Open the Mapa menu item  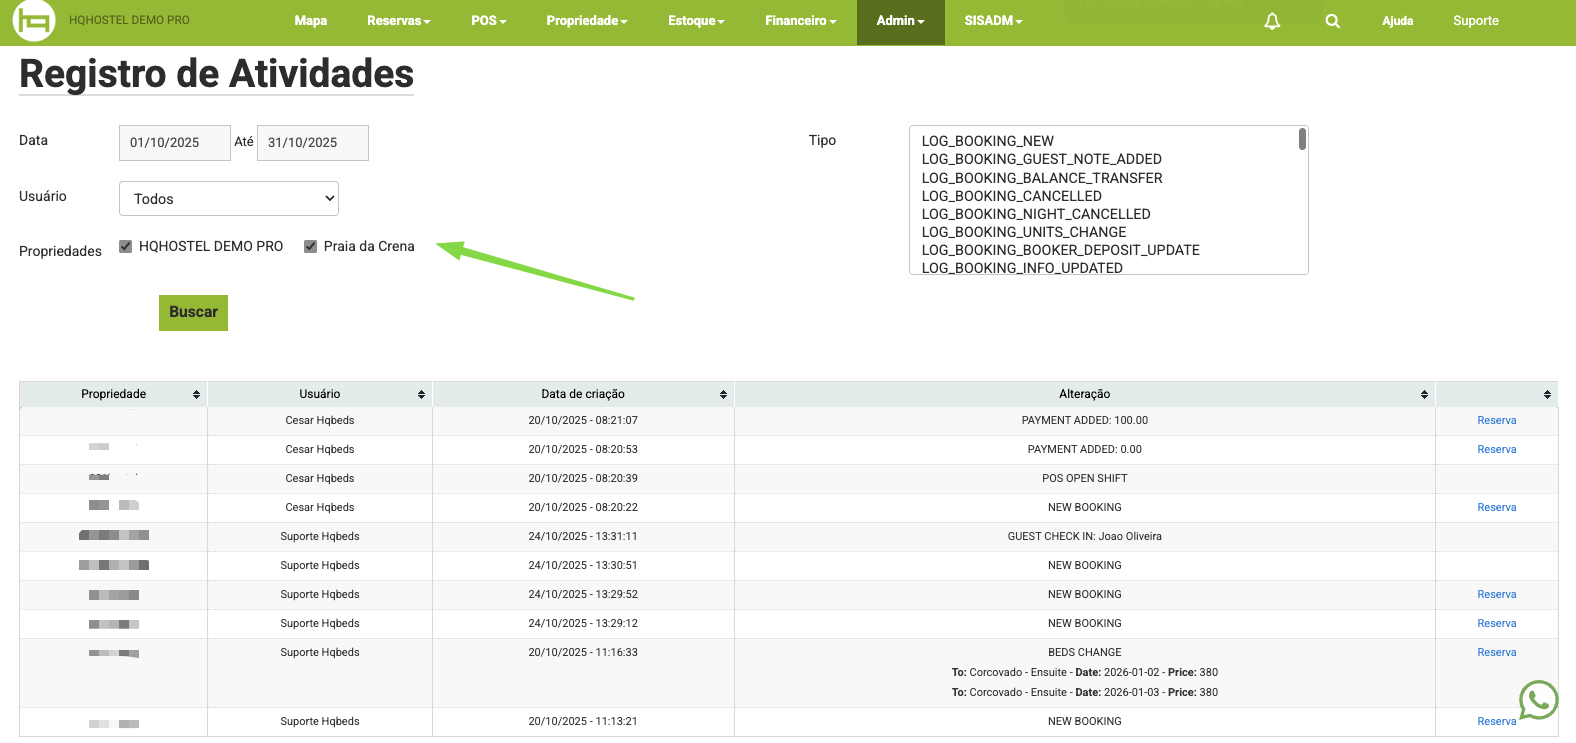click(311, 21)
